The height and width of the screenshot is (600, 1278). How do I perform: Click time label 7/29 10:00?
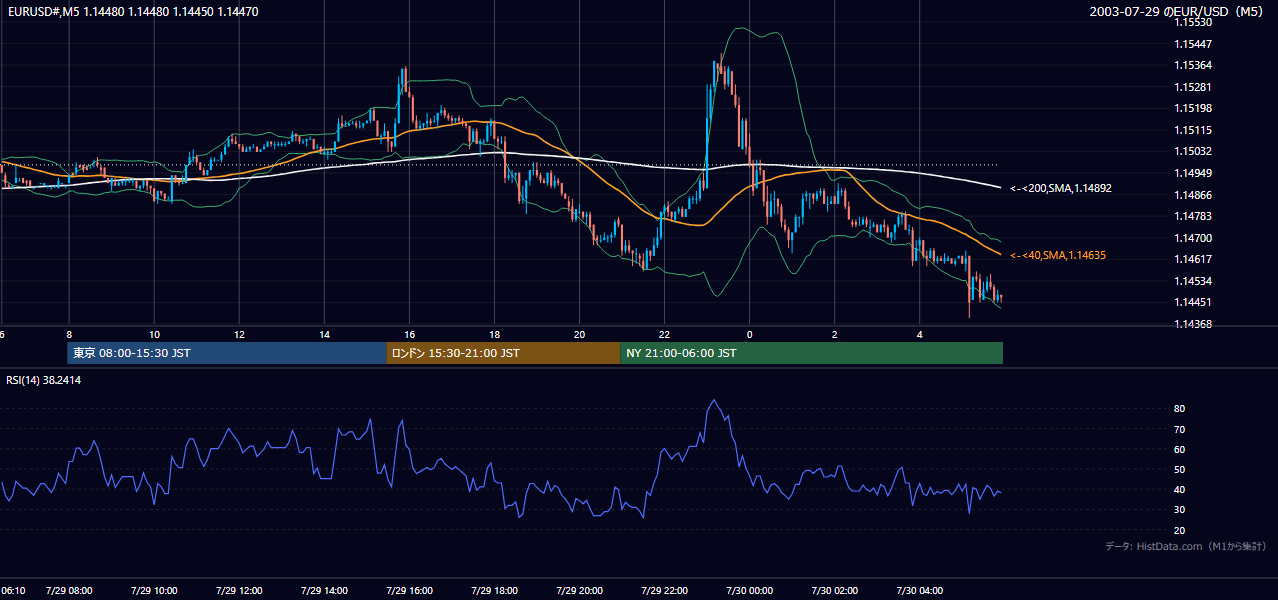[x=154, y=590]
